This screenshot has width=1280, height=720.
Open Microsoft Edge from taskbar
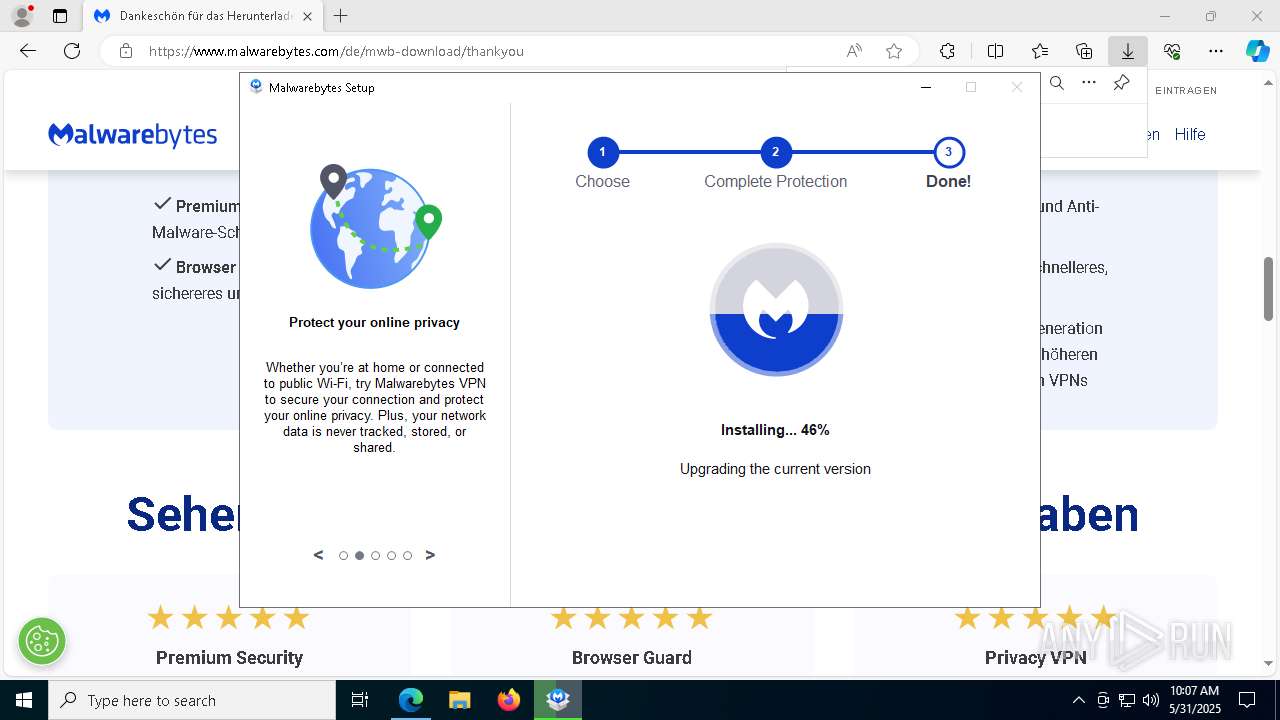point(411,700)
